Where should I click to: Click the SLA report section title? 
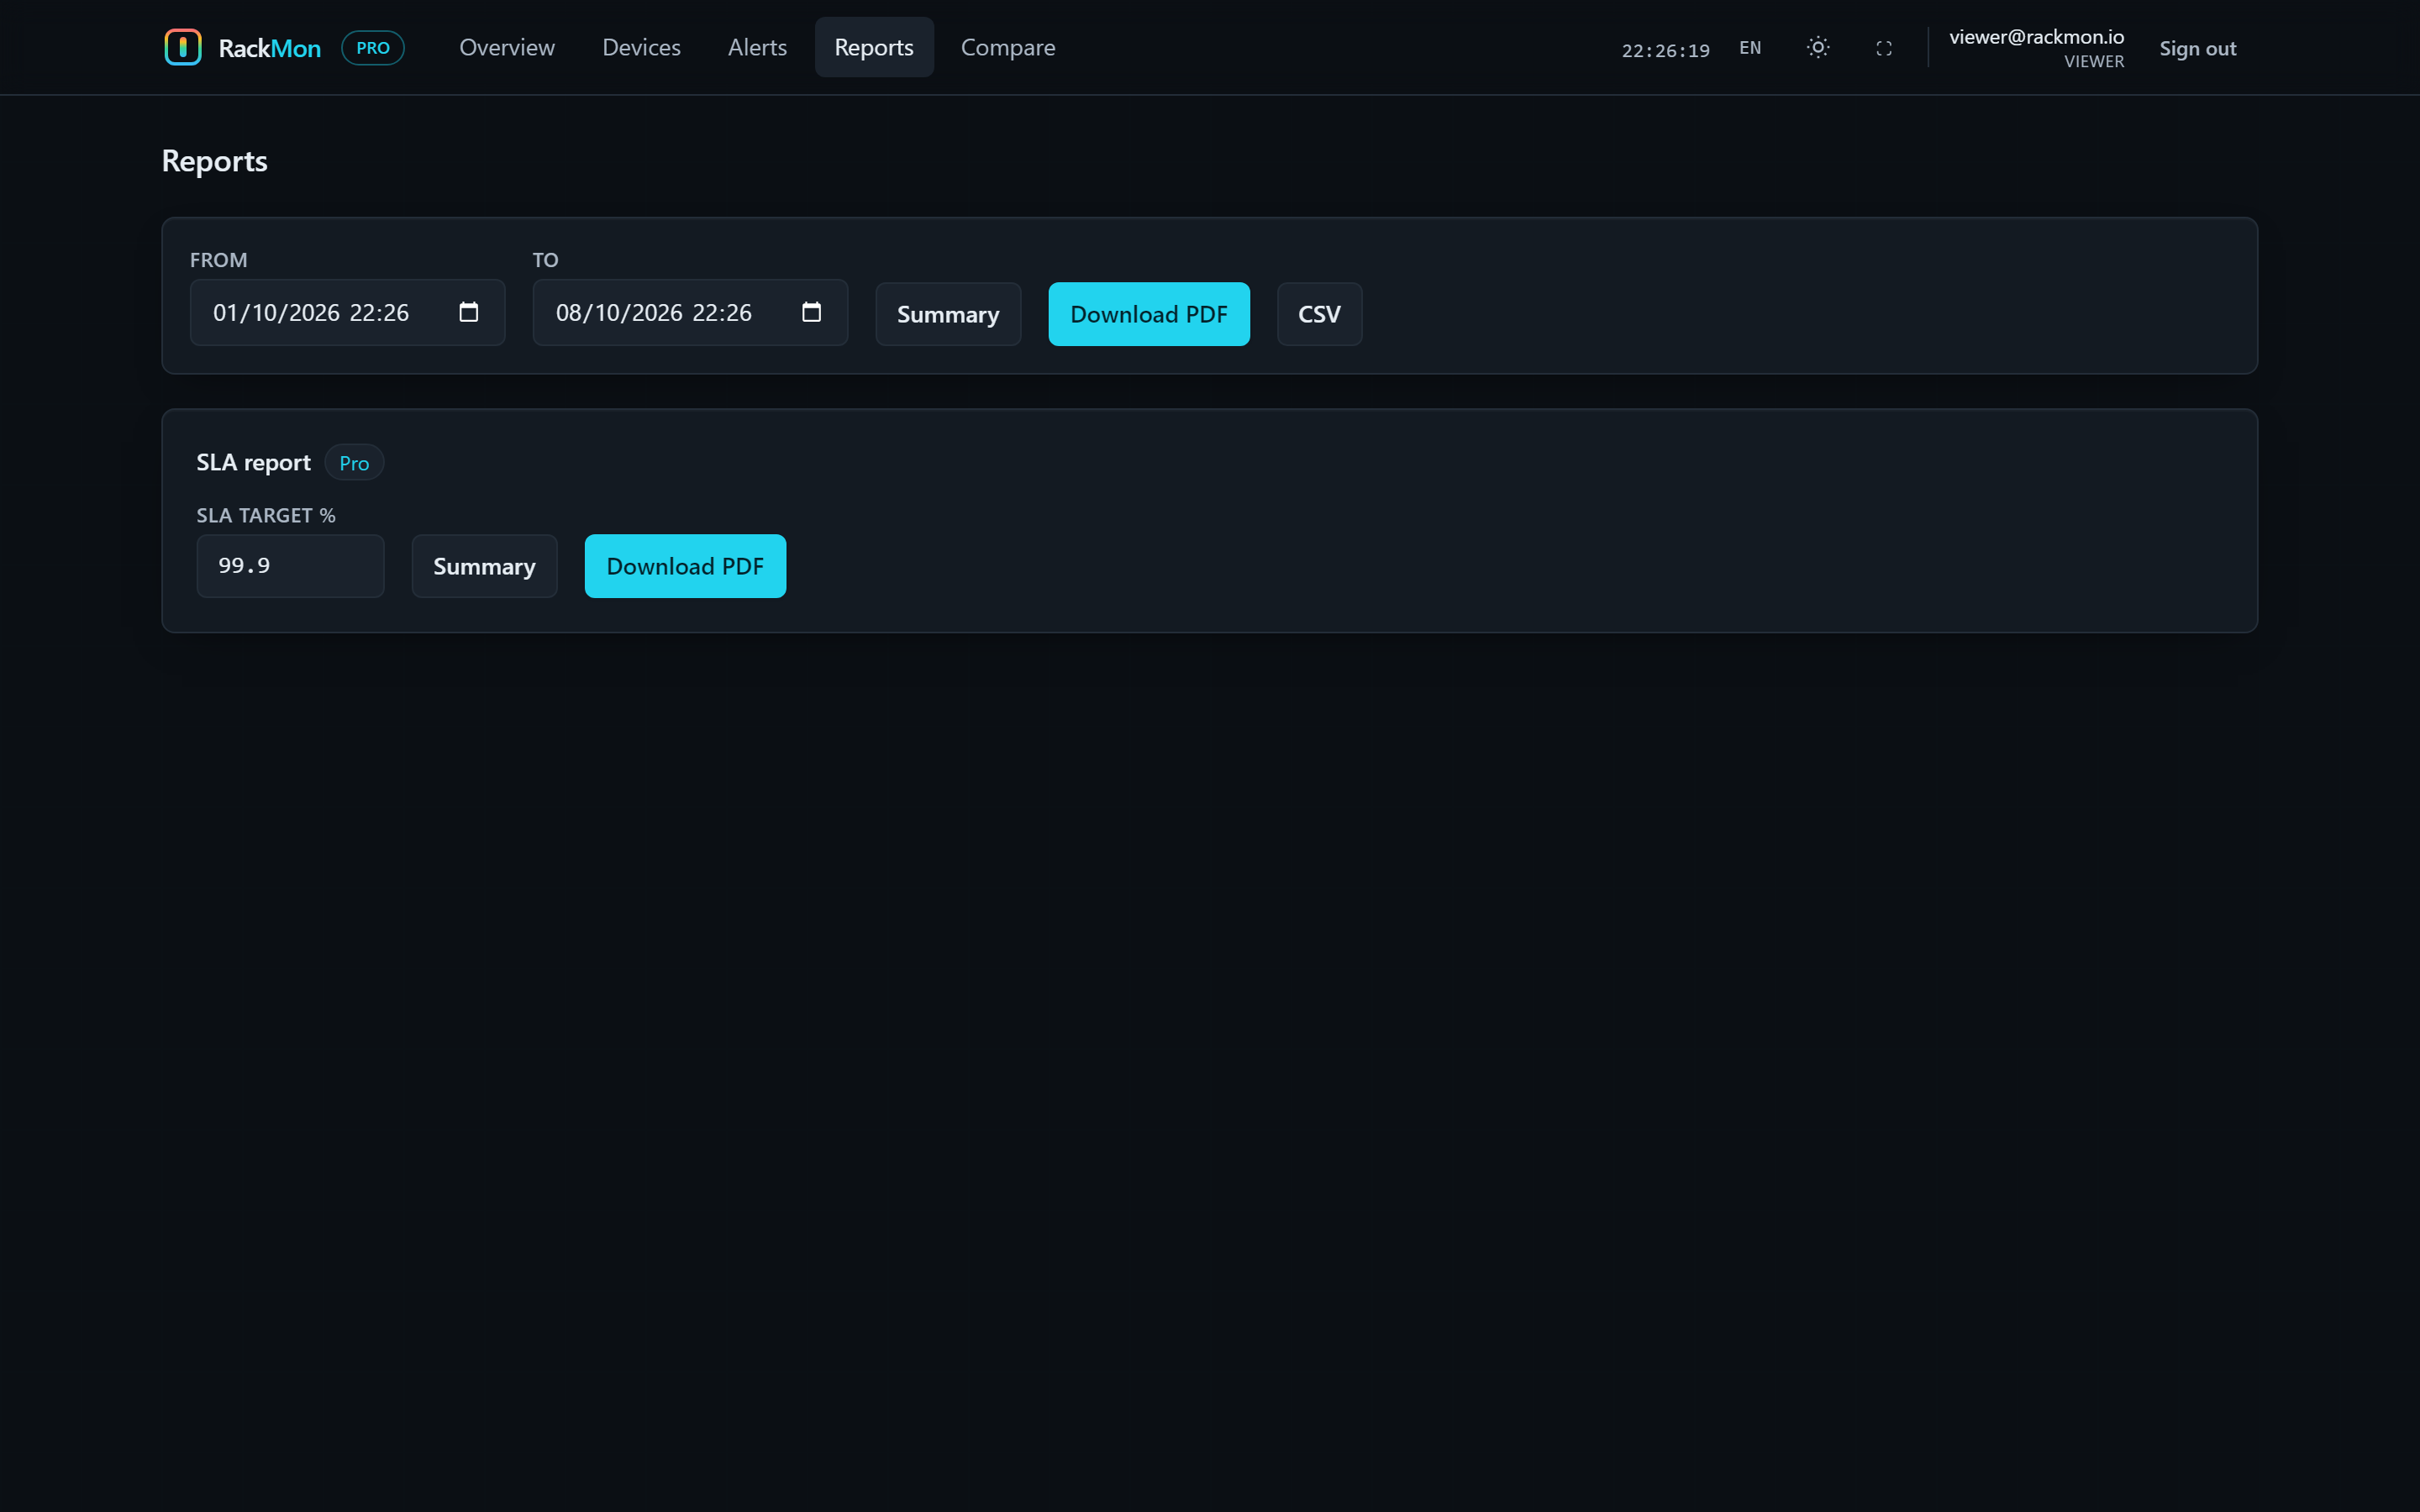[x=253, y=462]
